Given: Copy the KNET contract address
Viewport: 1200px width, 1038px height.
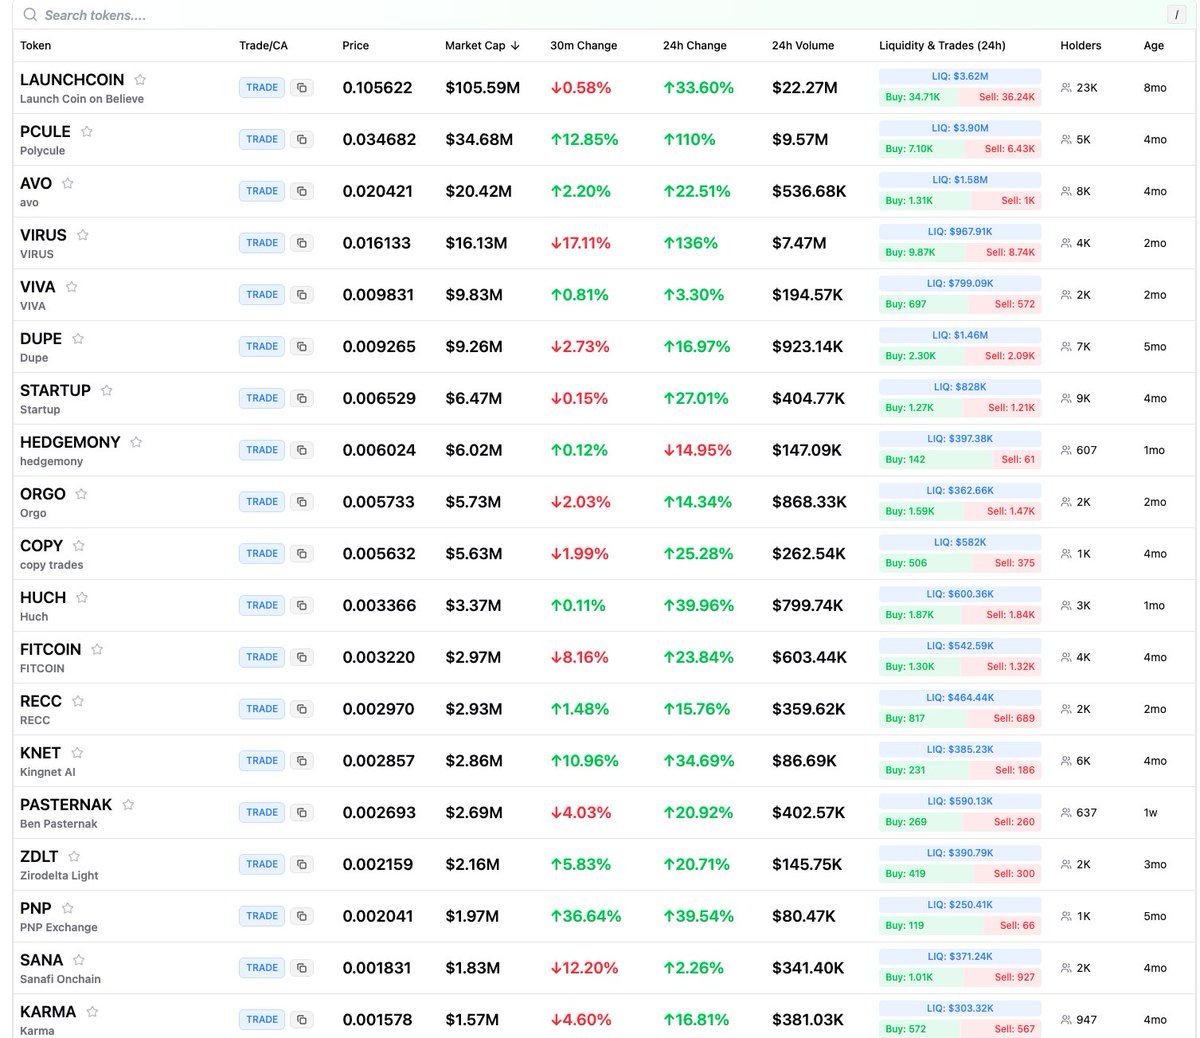Looking at the screenshot, I should 301,761.
